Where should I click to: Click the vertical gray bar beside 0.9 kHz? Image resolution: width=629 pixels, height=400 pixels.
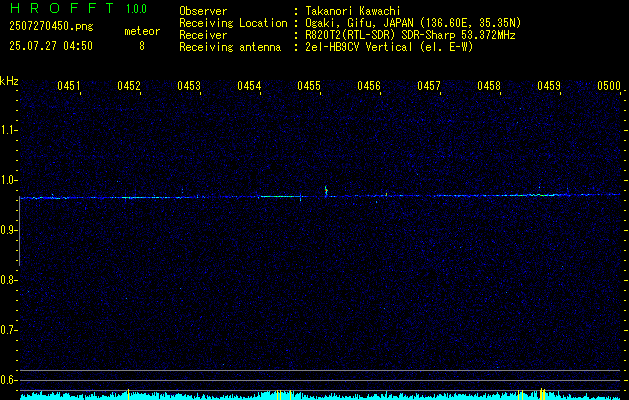(19, 231)
